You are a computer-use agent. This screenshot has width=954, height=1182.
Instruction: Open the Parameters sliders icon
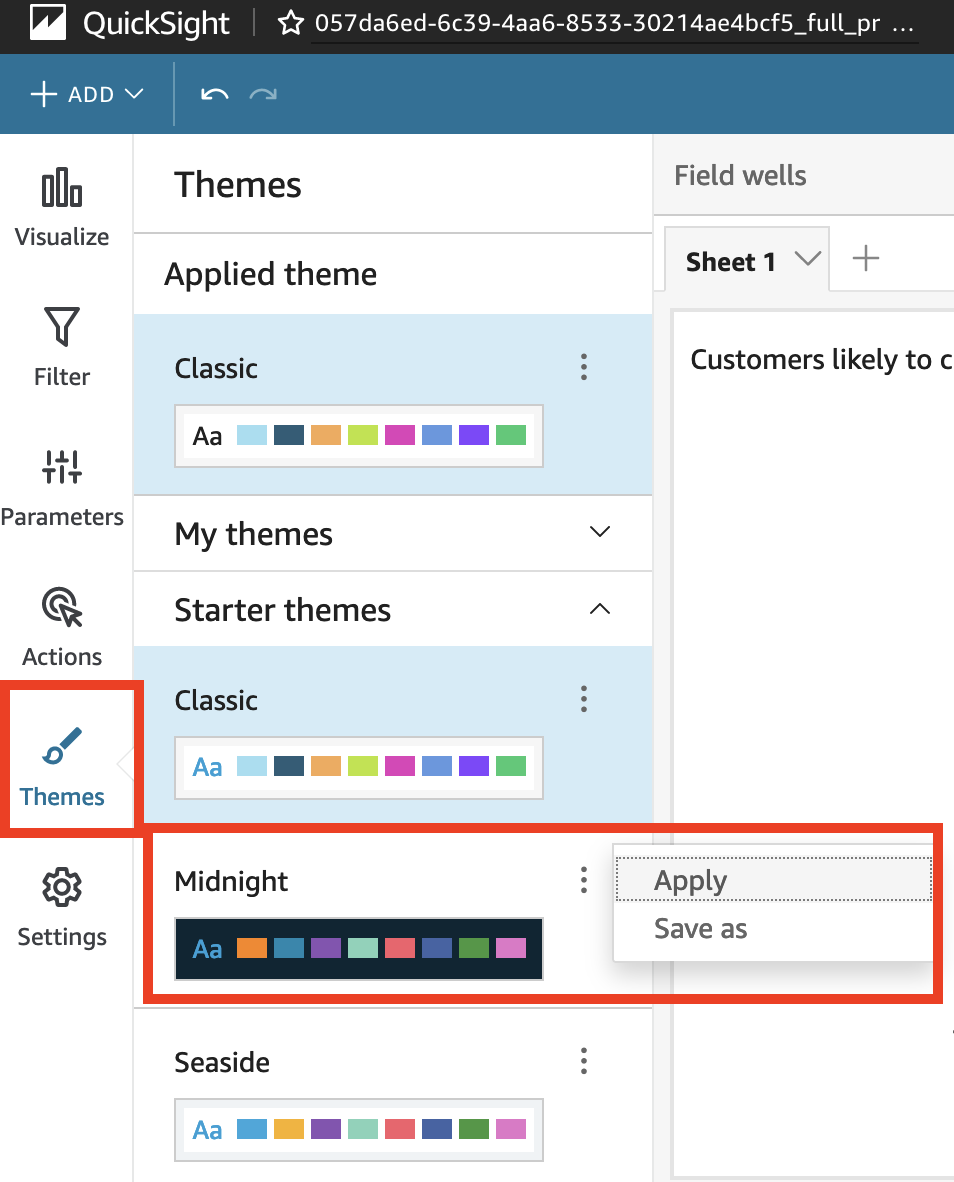click(x=62, y=467)
